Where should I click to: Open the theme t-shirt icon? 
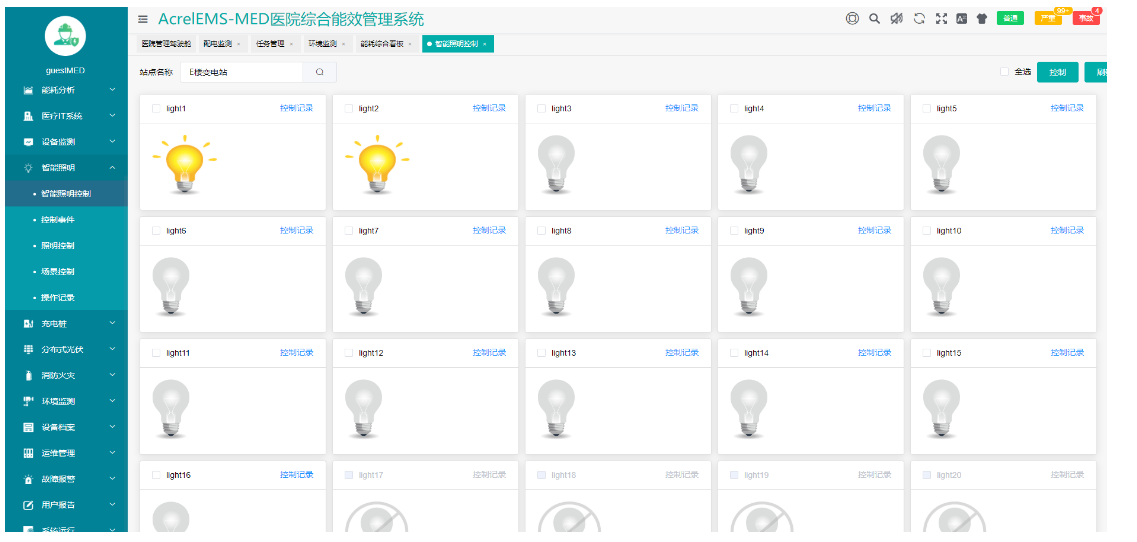pos(982,18)
